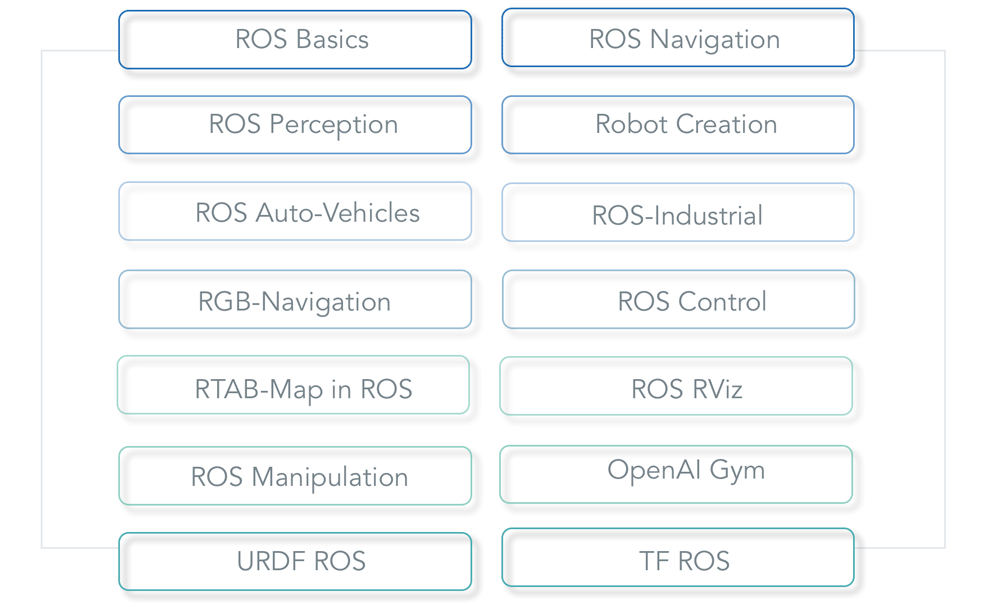Open the URDF ROS box
1000x607 pixels.
point(295,562)
